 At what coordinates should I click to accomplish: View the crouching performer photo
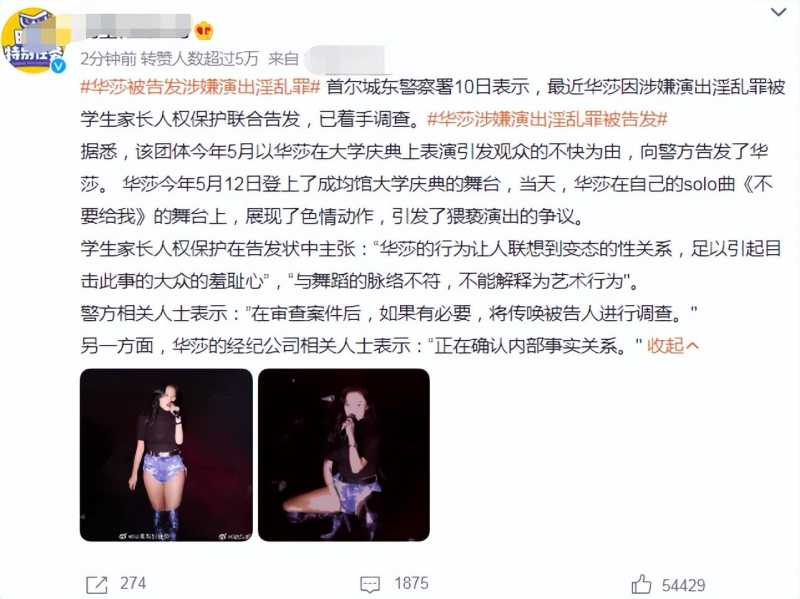344,455
